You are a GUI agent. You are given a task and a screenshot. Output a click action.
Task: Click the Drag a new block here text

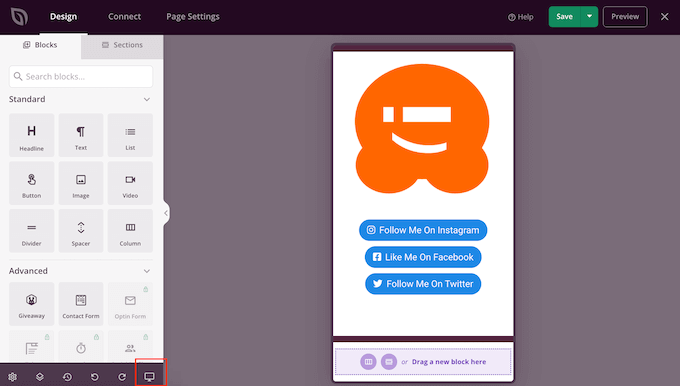pos(449,362)
